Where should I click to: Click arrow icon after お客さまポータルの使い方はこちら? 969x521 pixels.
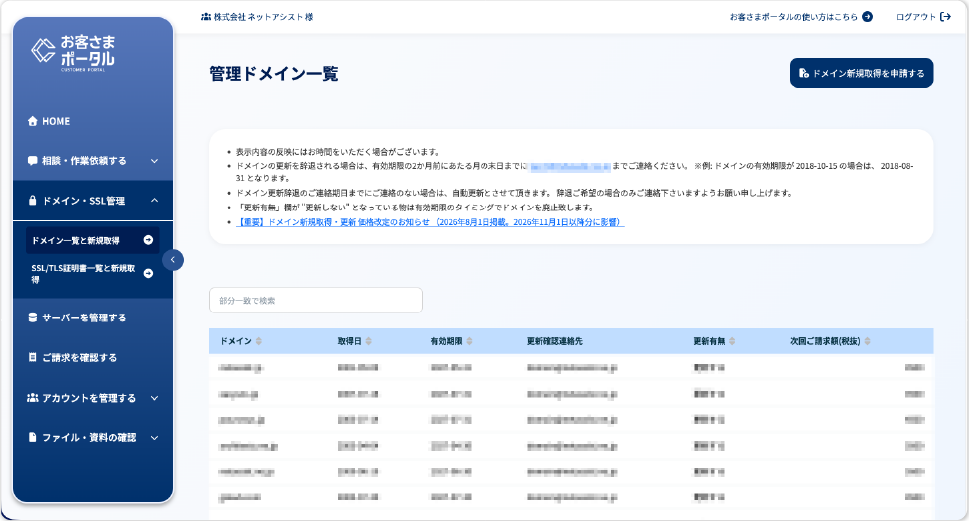click(868, 17)
